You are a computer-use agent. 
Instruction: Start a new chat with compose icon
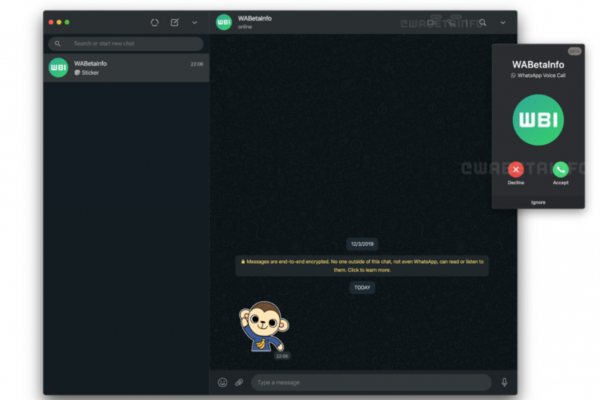click(175, 22)
